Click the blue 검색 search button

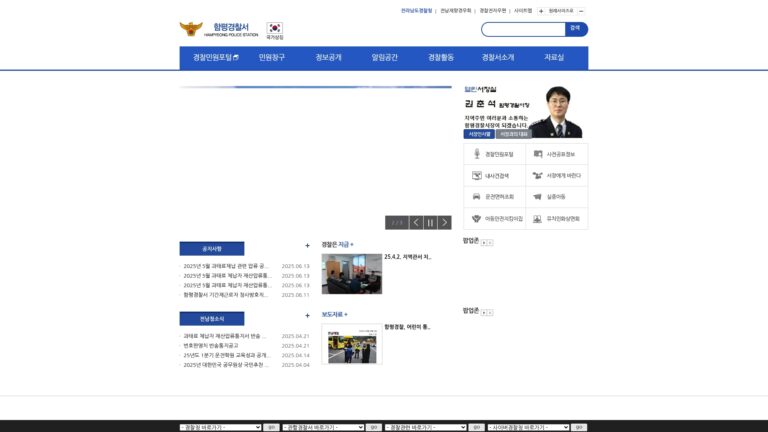[576, 29]
